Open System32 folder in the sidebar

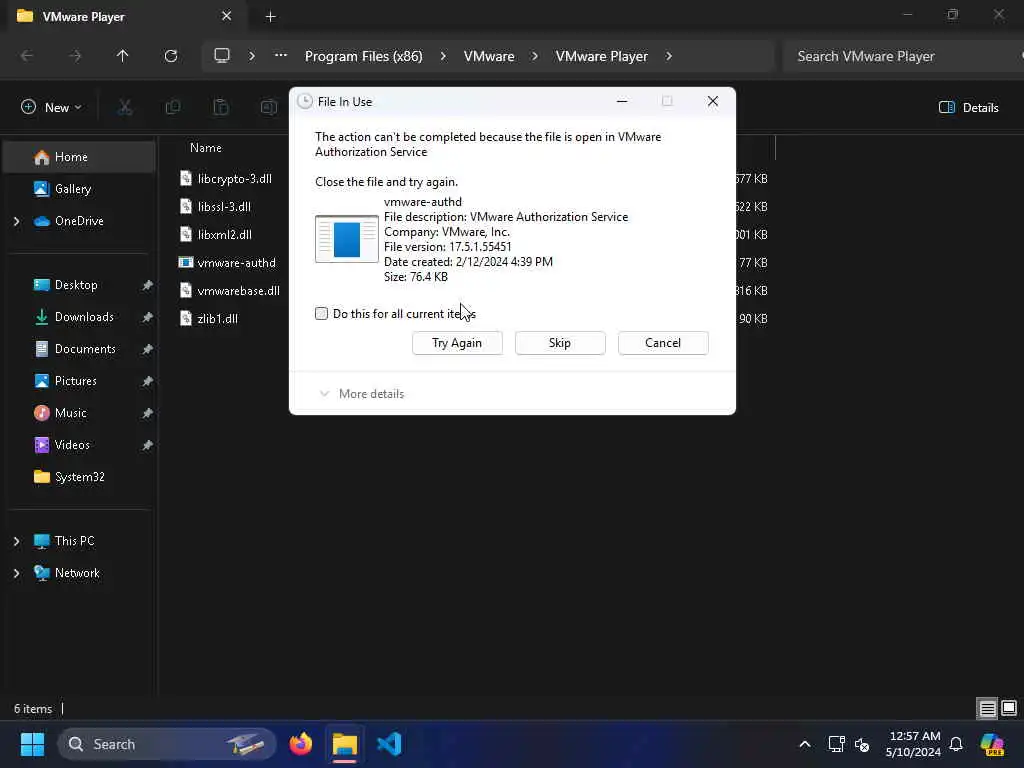(80, 477)
